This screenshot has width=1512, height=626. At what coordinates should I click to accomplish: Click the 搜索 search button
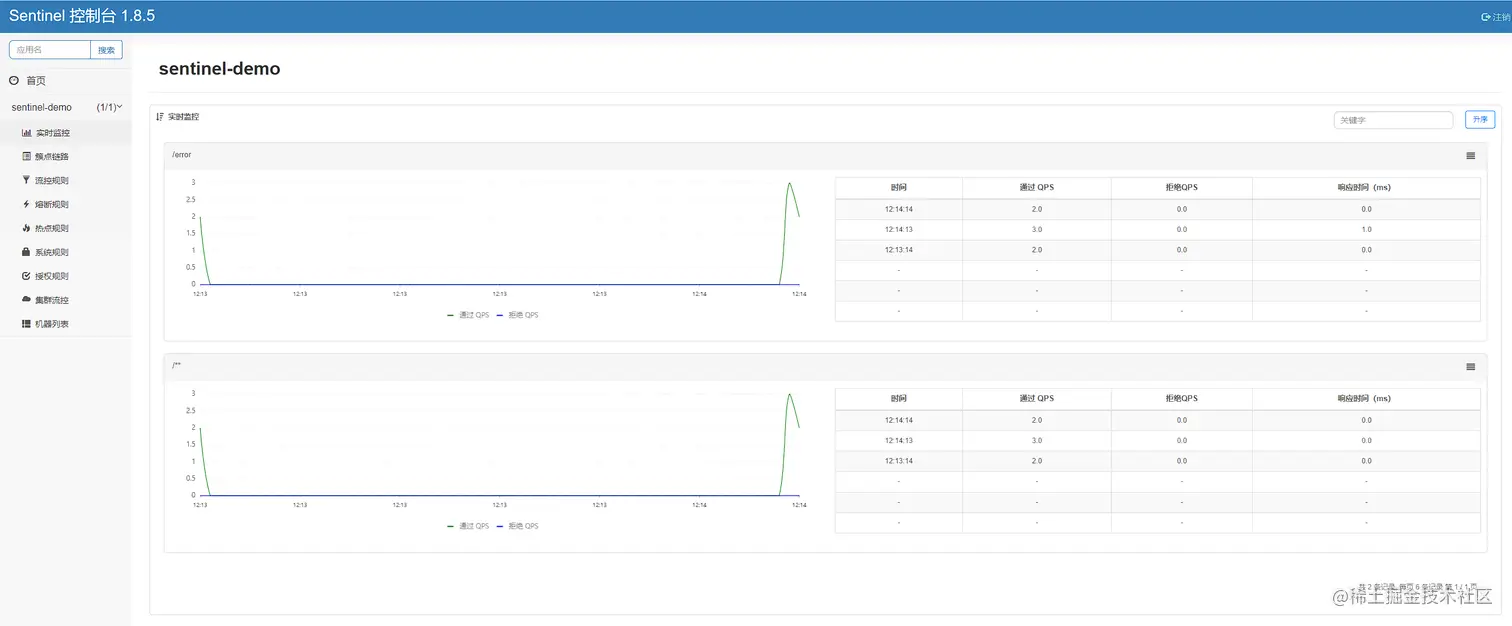(106, 50)
